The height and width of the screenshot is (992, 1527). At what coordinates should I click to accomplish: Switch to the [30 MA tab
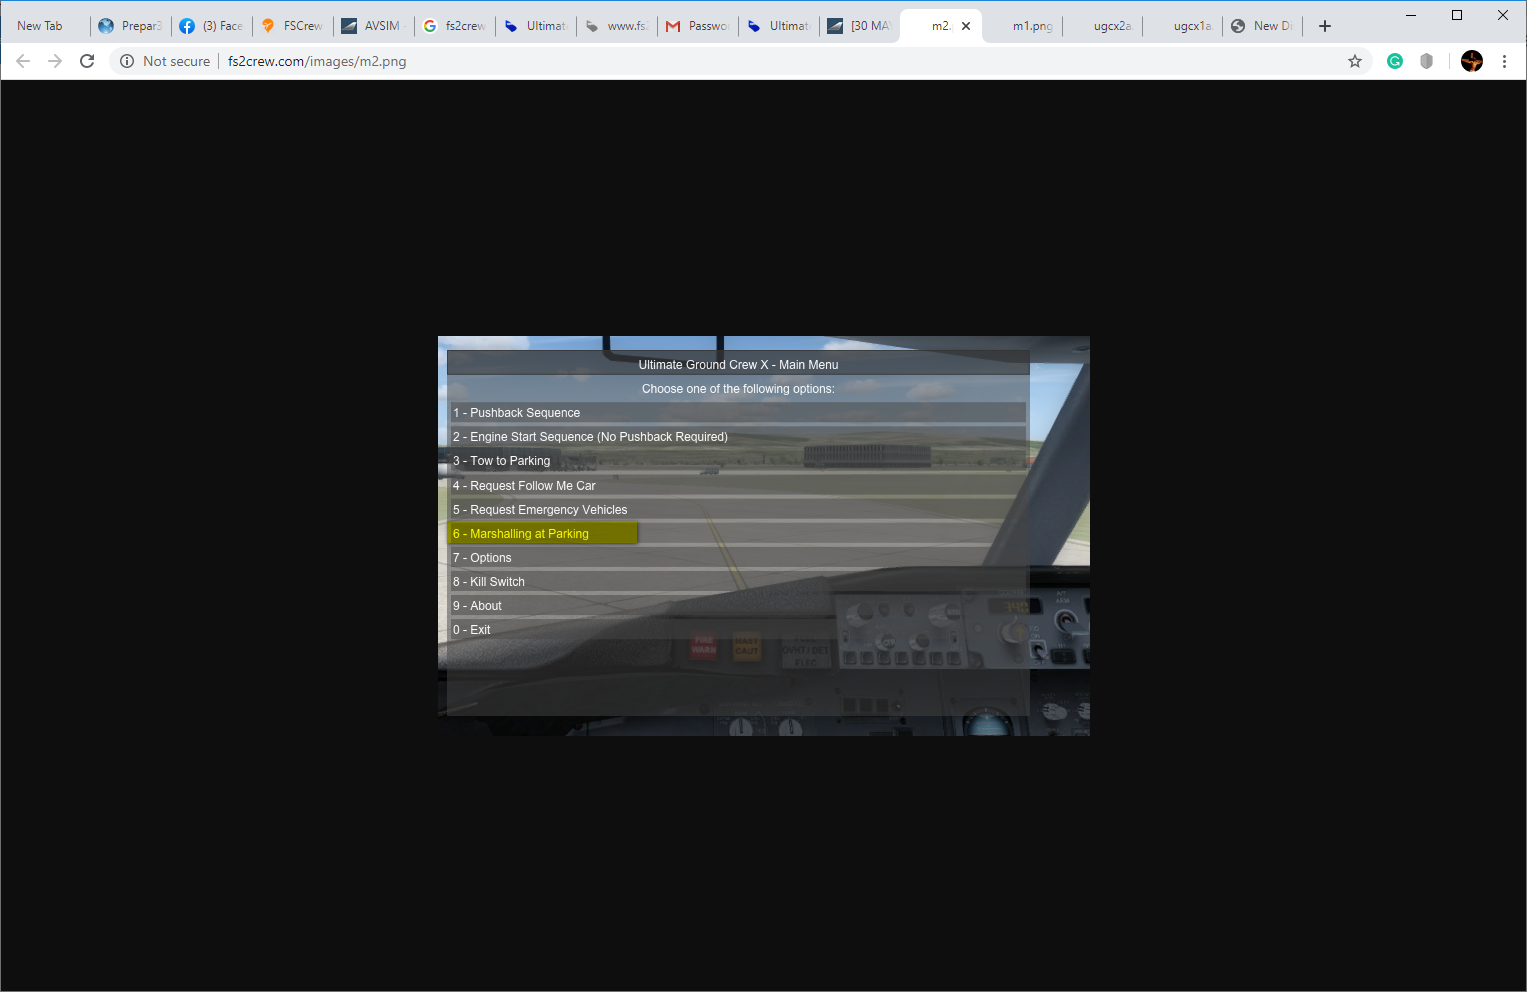860,26
